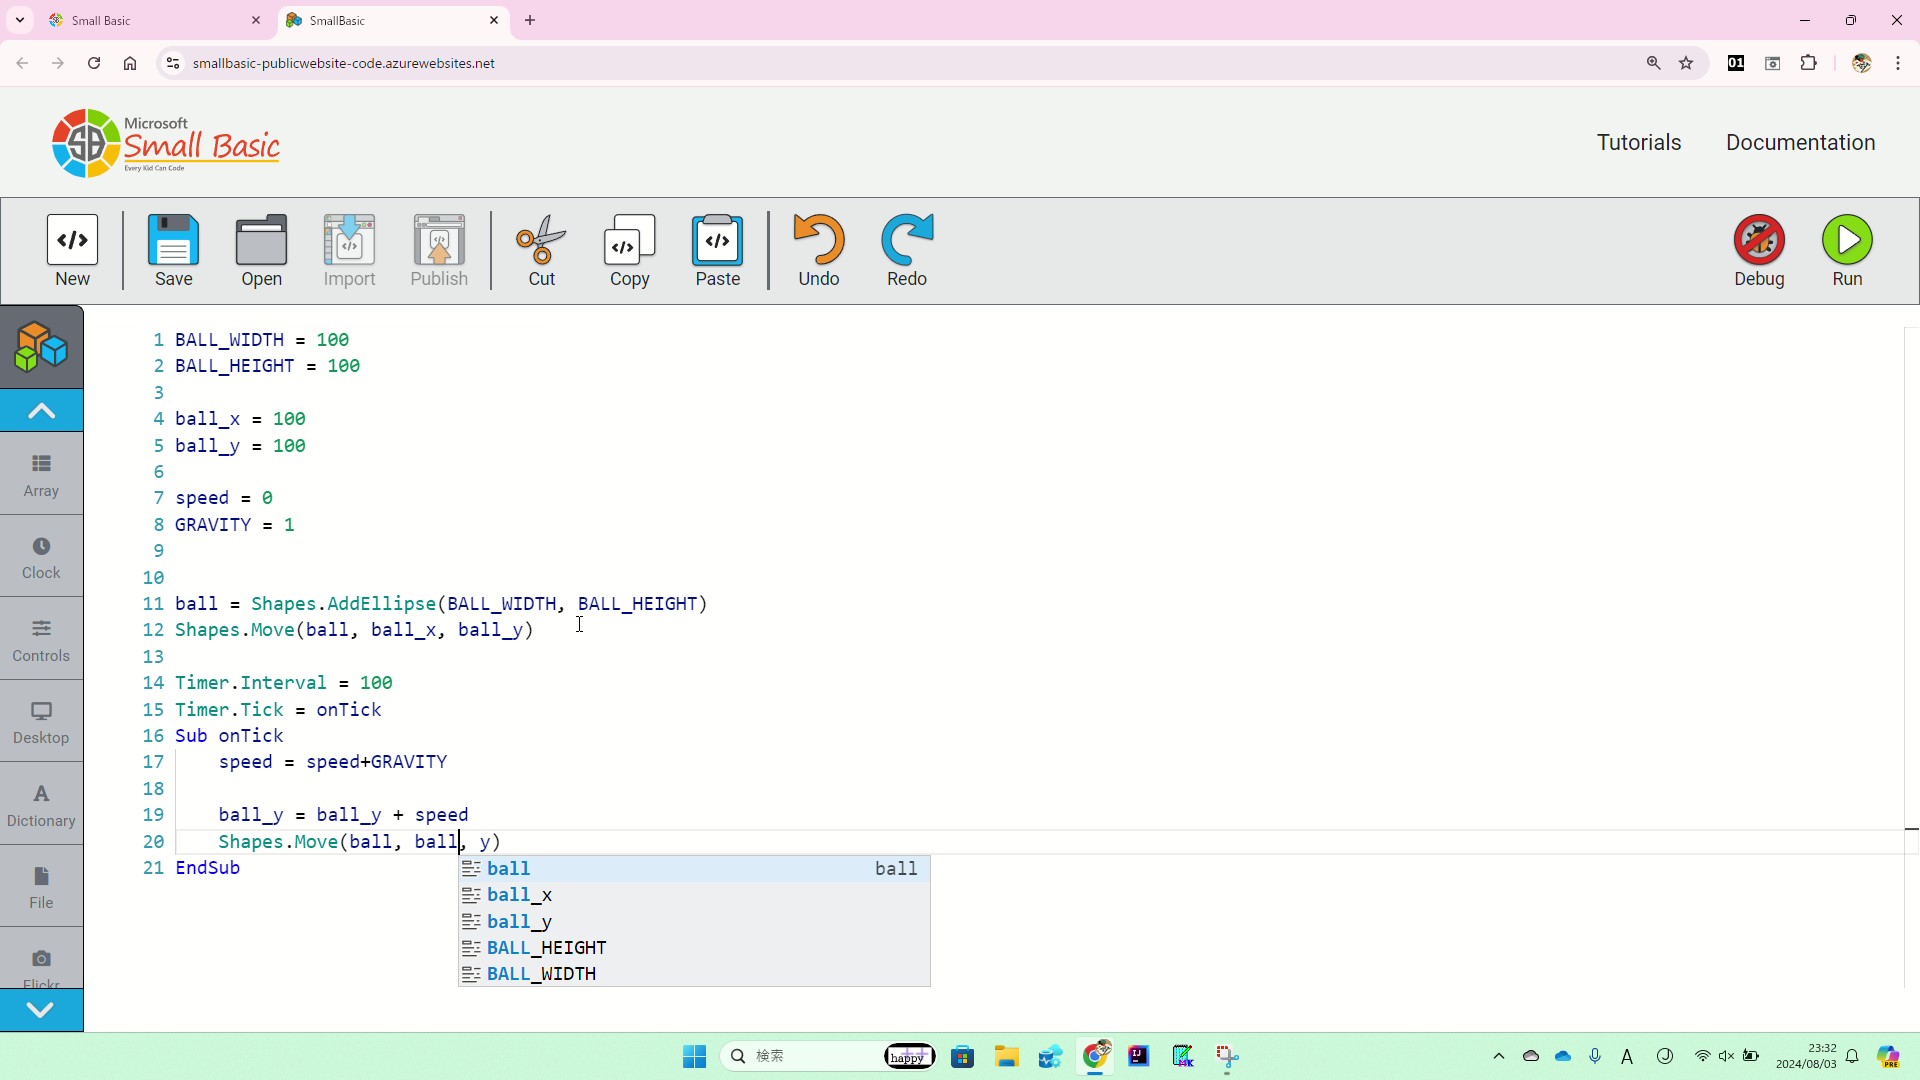Screen dimensions: 1920x1080
Task: Run the program with green button
Action: coord(1846,250)
